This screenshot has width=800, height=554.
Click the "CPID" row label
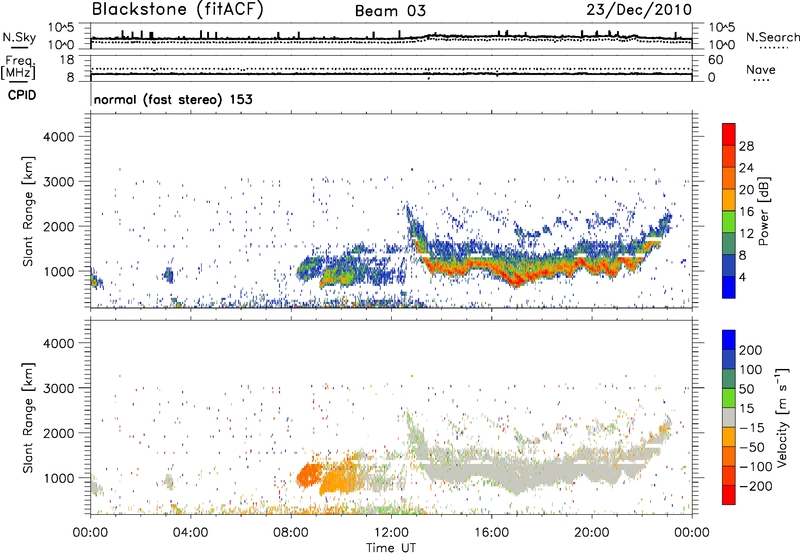point(22,95)
